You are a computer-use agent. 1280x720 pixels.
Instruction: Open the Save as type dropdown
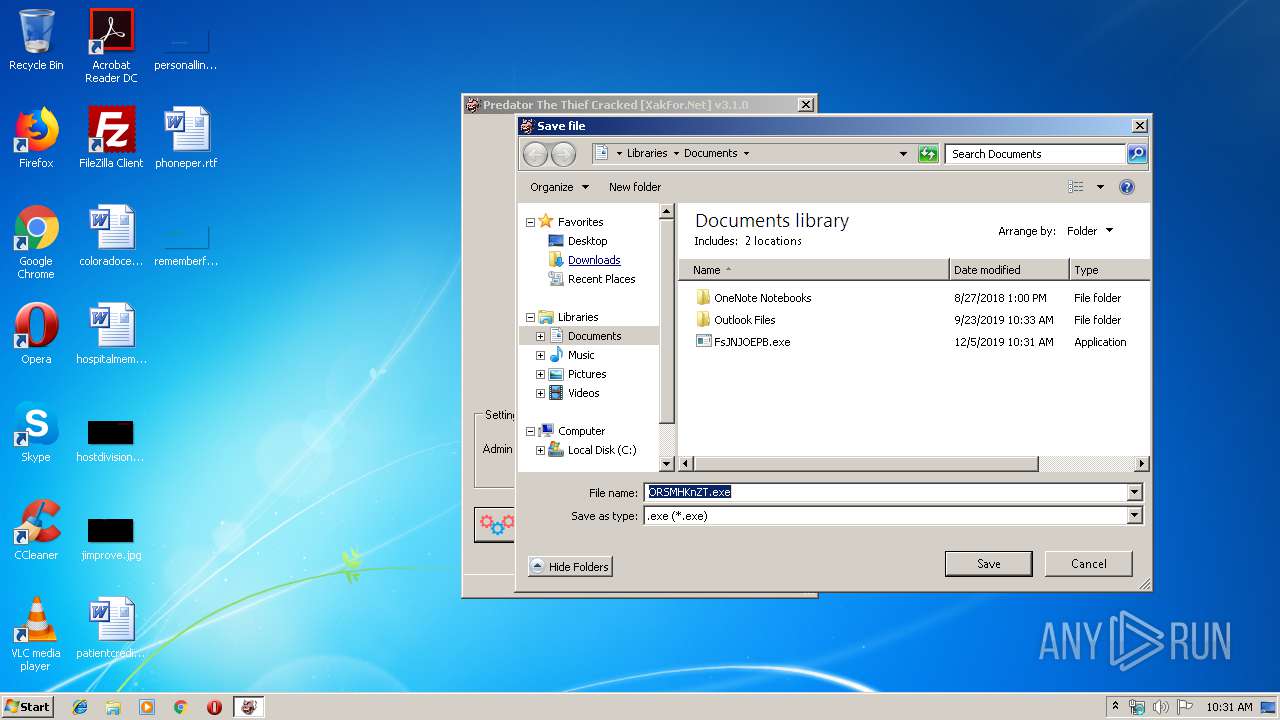(x=1134, y=516)
